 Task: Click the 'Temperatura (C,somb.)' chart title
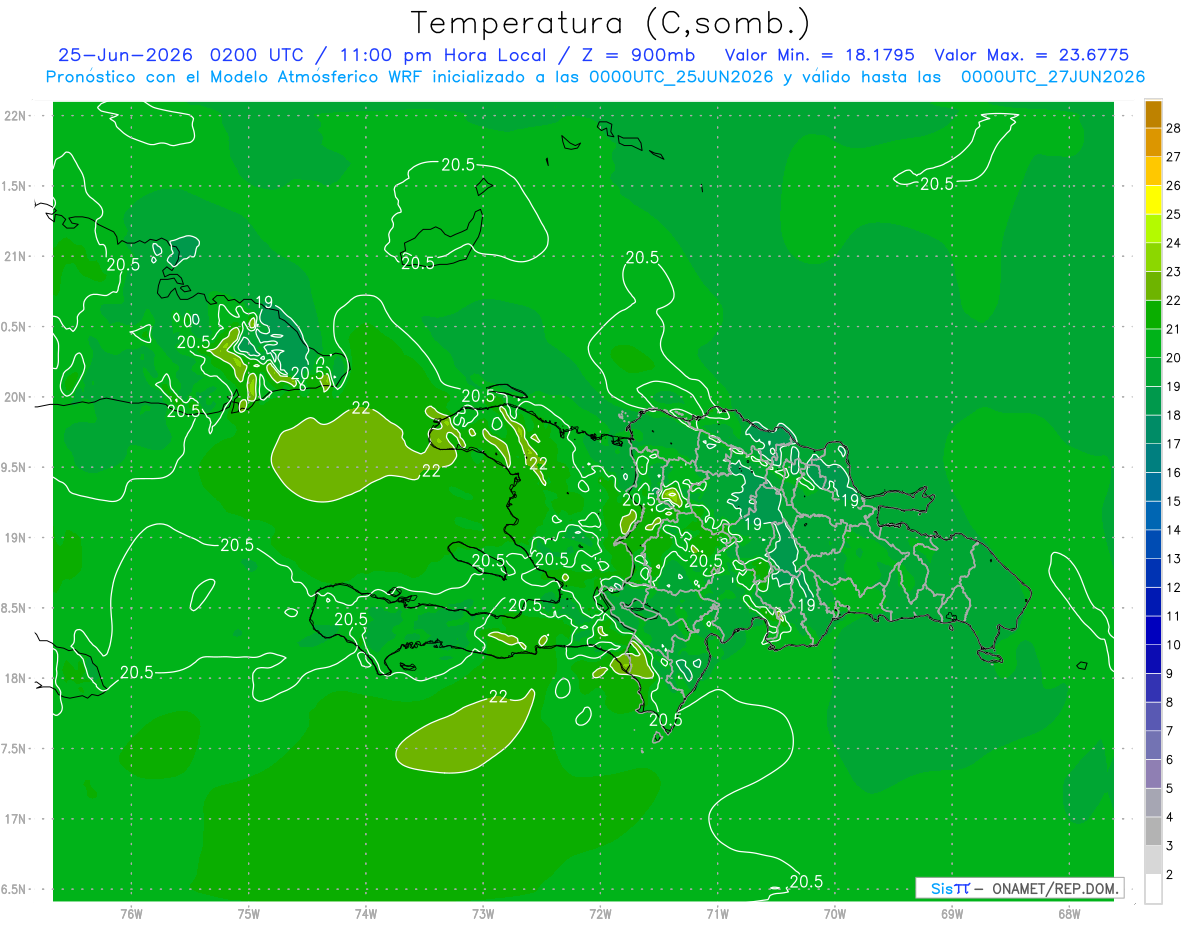tap(610, 22)
